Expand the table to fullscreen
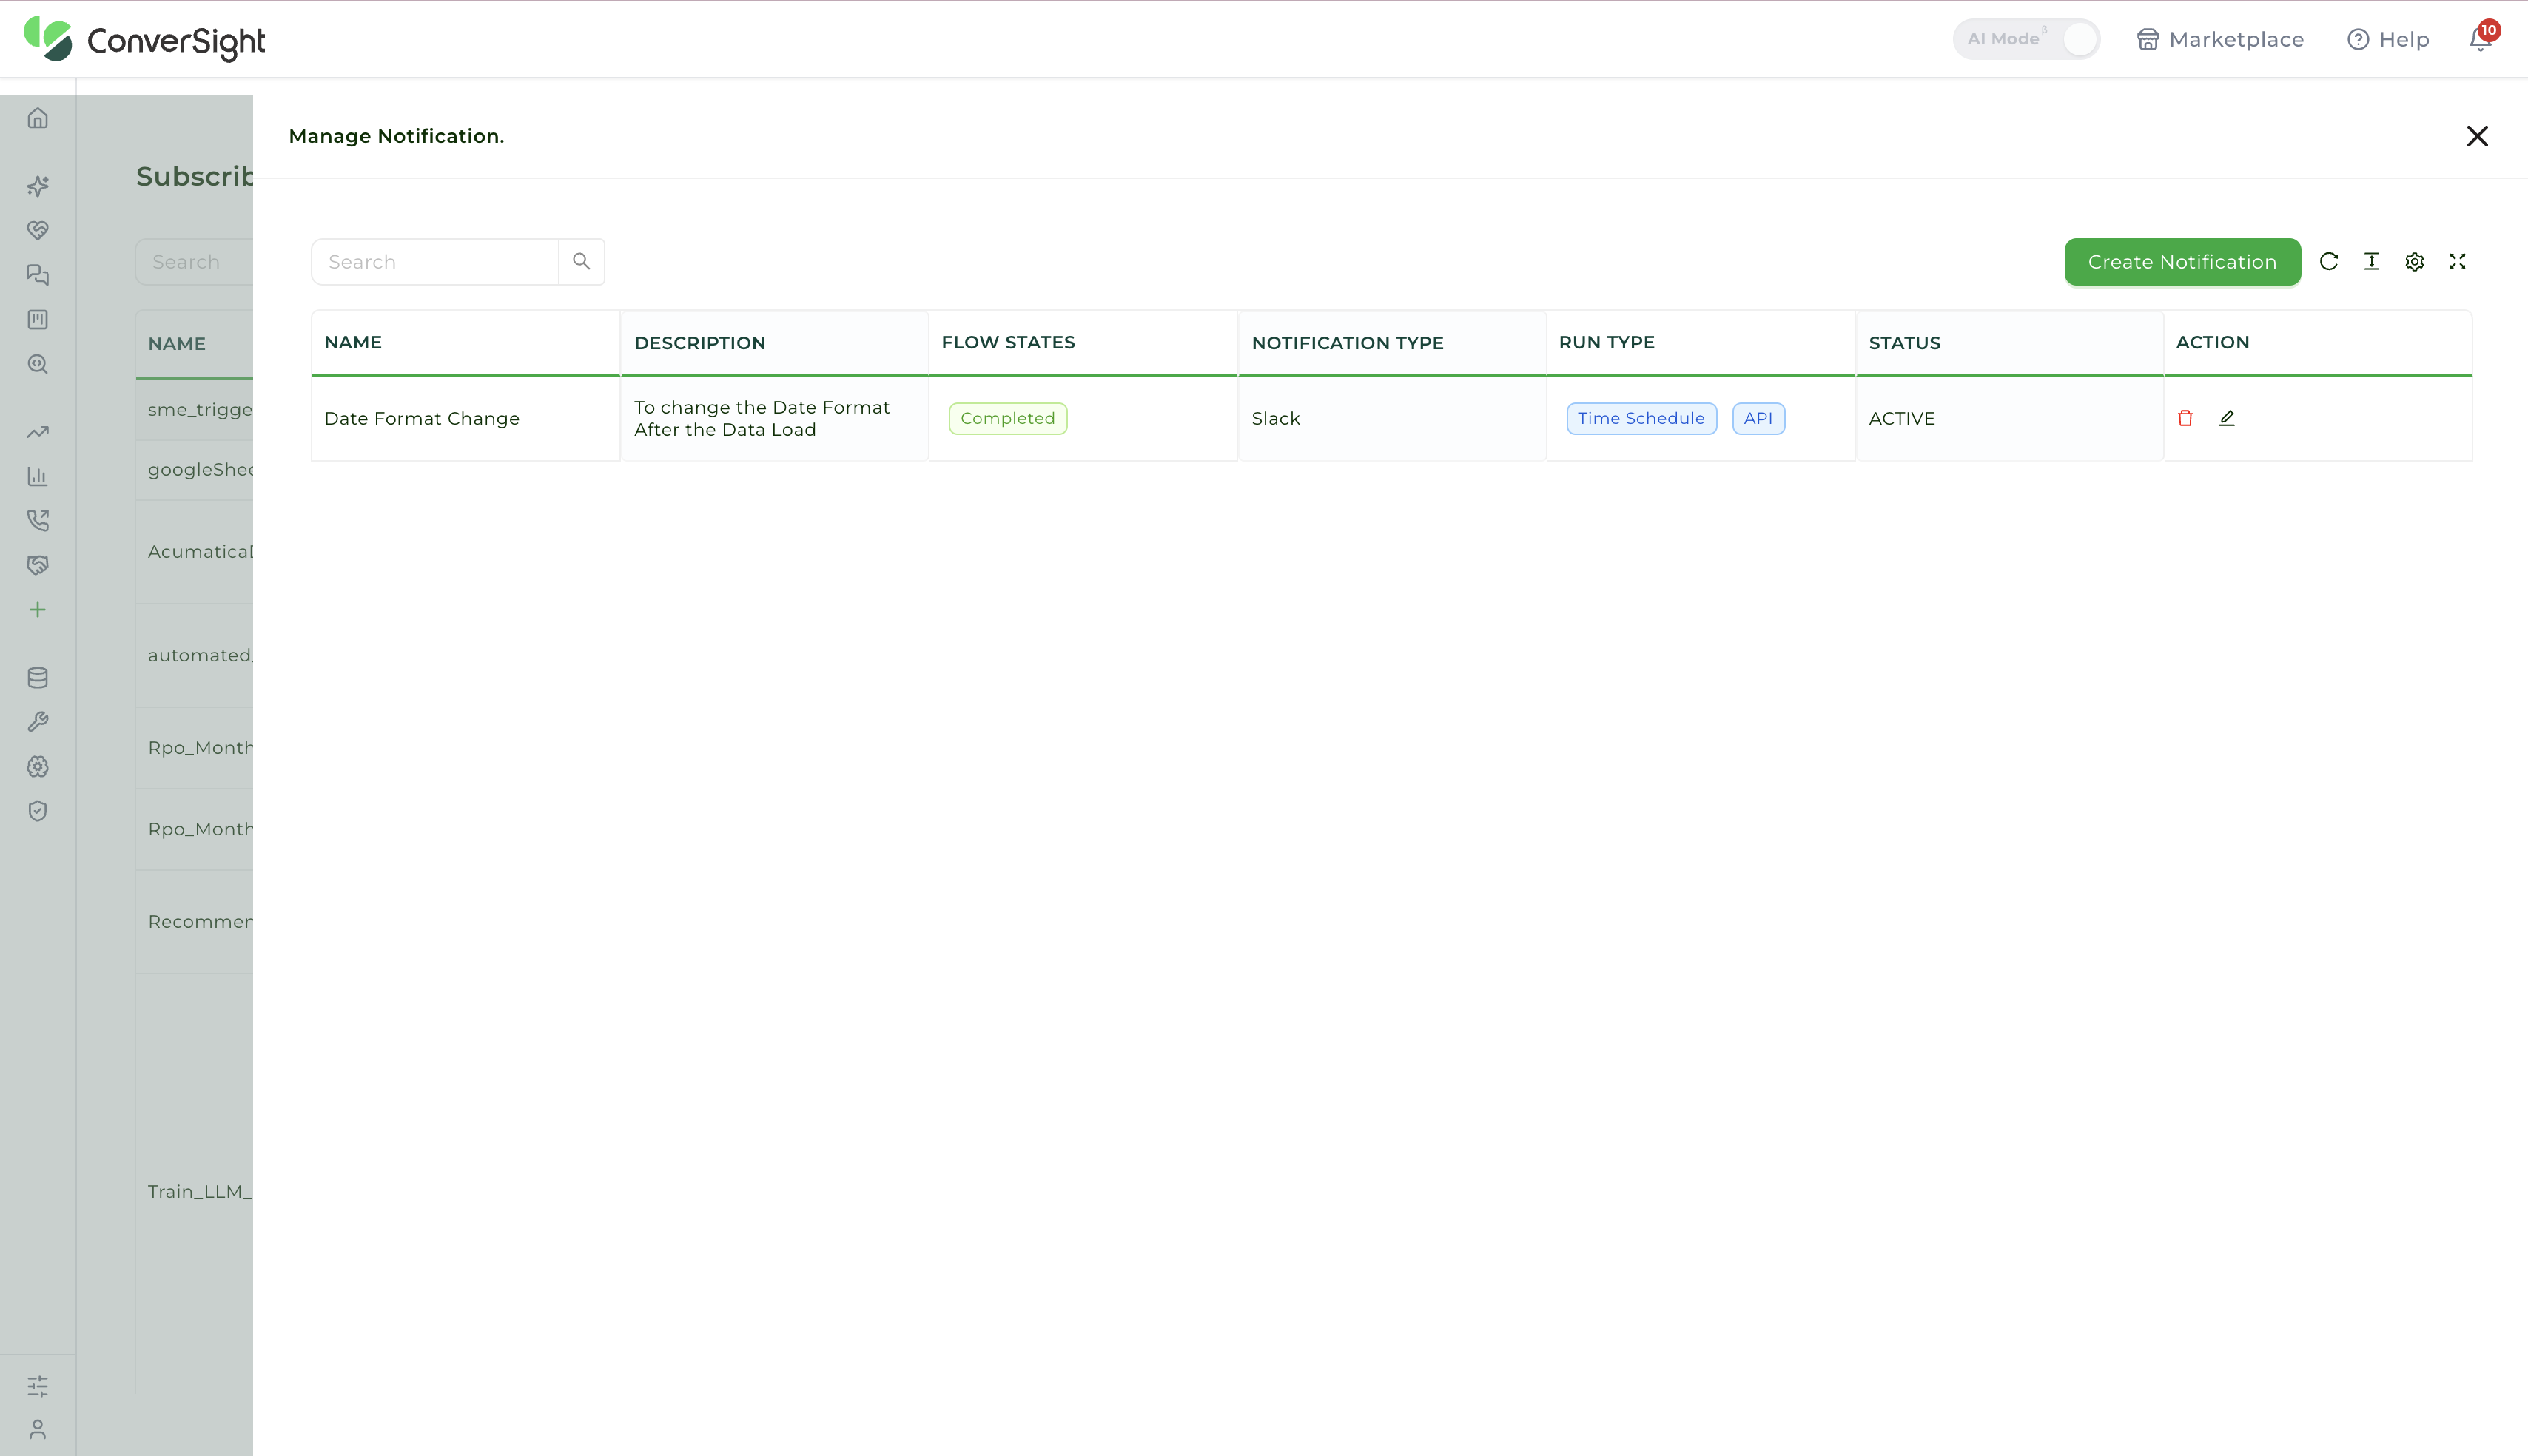The image size is (2528, 1456). pos(2458,262)
